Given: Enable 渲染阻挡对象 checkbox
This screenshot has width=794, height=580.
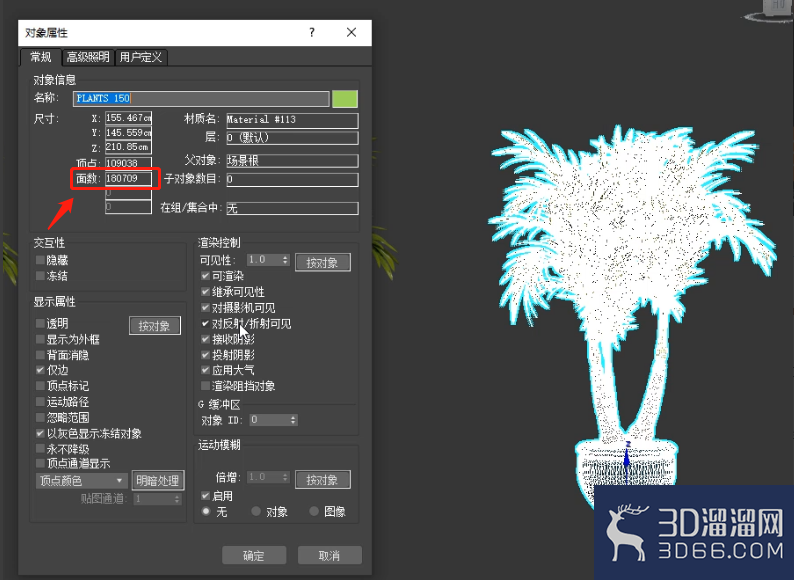Looking at the screenshot, I should [x=205, y=385].
